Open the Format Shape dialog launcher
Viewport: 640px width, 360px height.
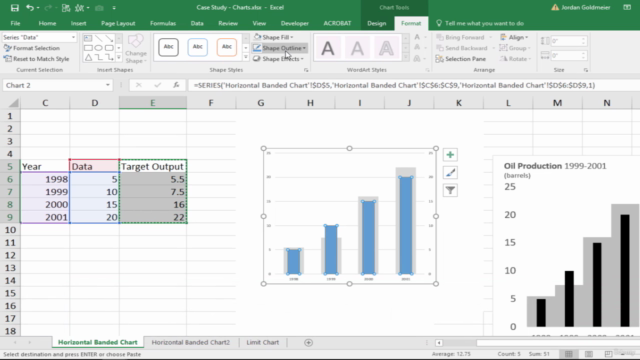point(306,70)
